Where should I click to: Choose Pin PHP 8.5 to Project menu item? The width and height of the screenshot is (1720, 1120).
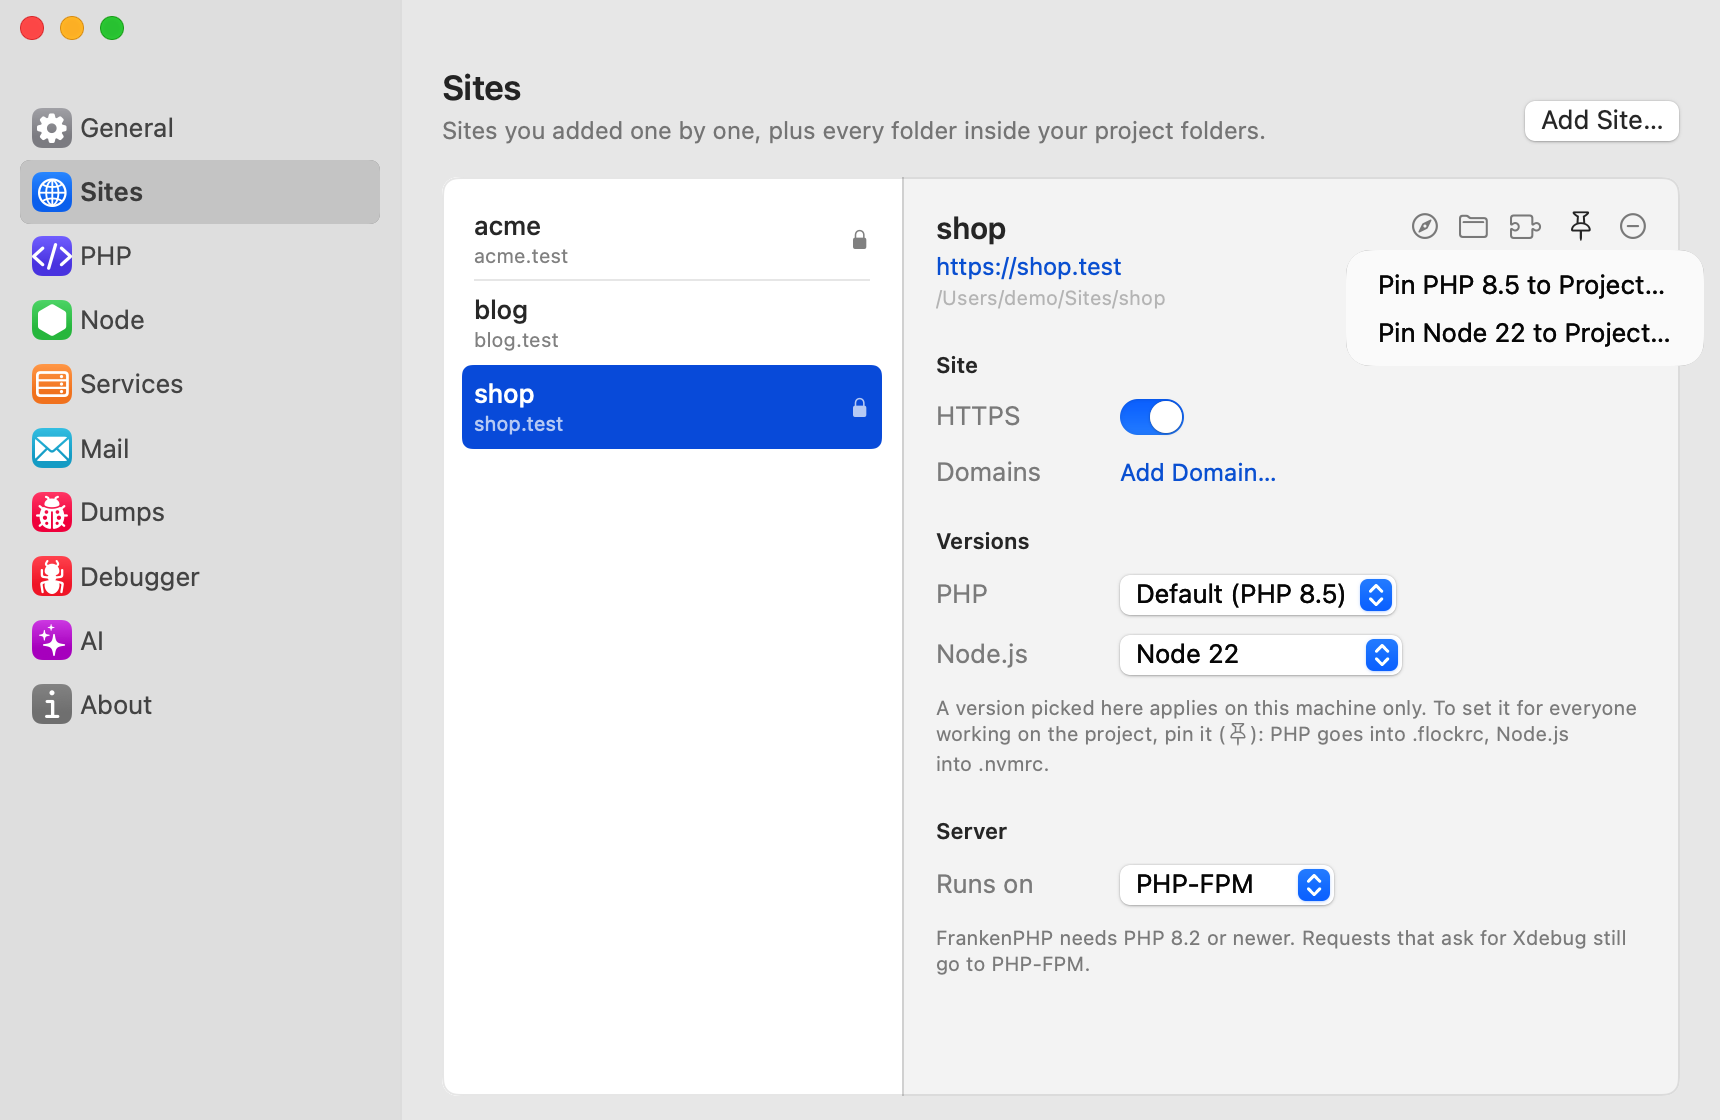coord(1522,285)
